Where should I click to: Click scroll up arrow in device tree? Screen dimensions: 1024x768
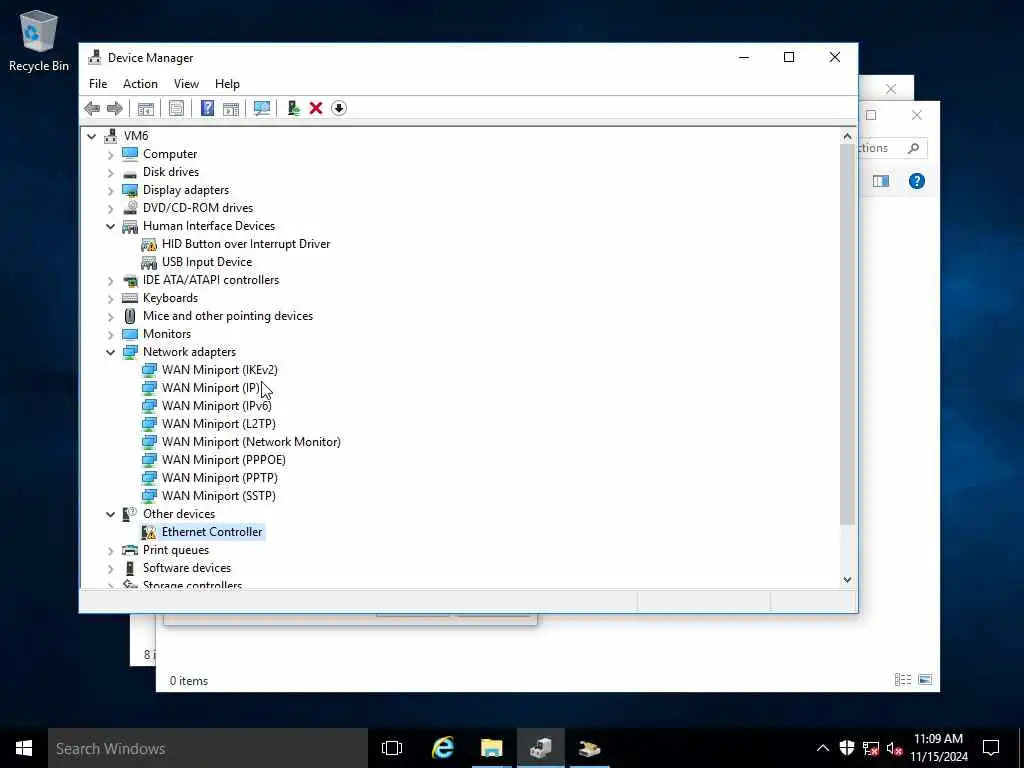coord(847,136)
